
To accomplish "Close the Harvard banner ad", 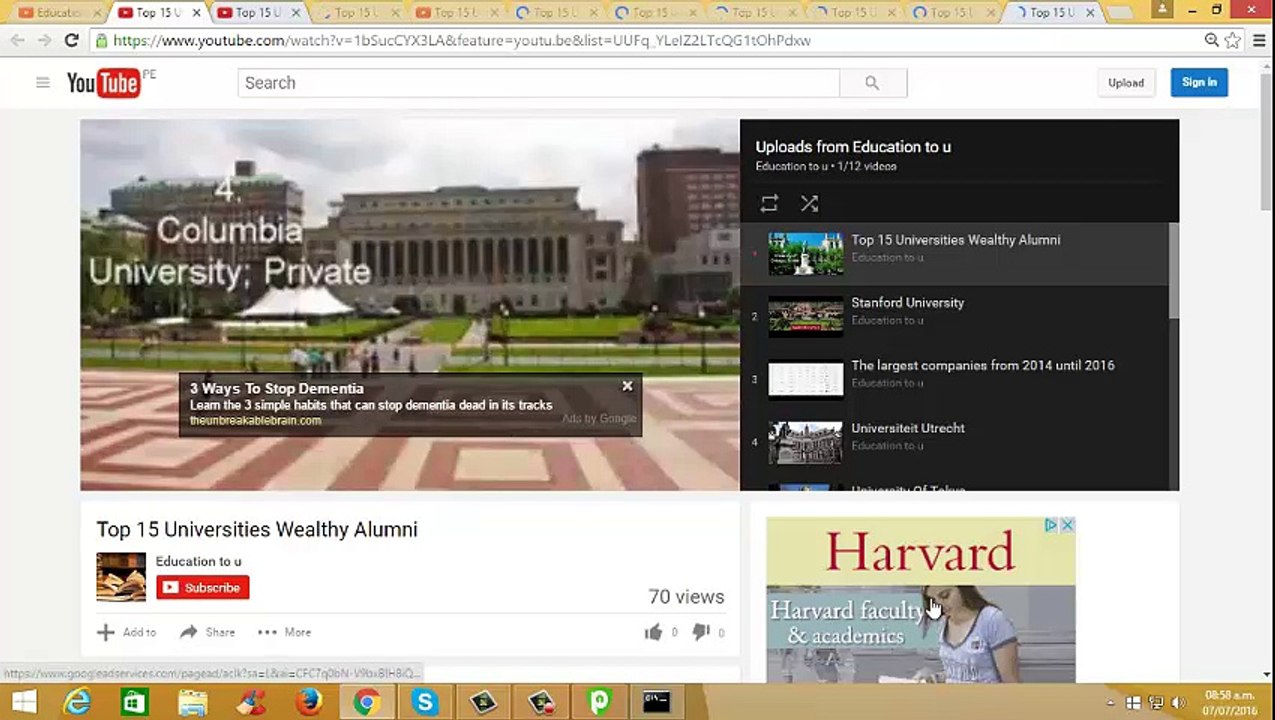I will (x=1067, y=525).
